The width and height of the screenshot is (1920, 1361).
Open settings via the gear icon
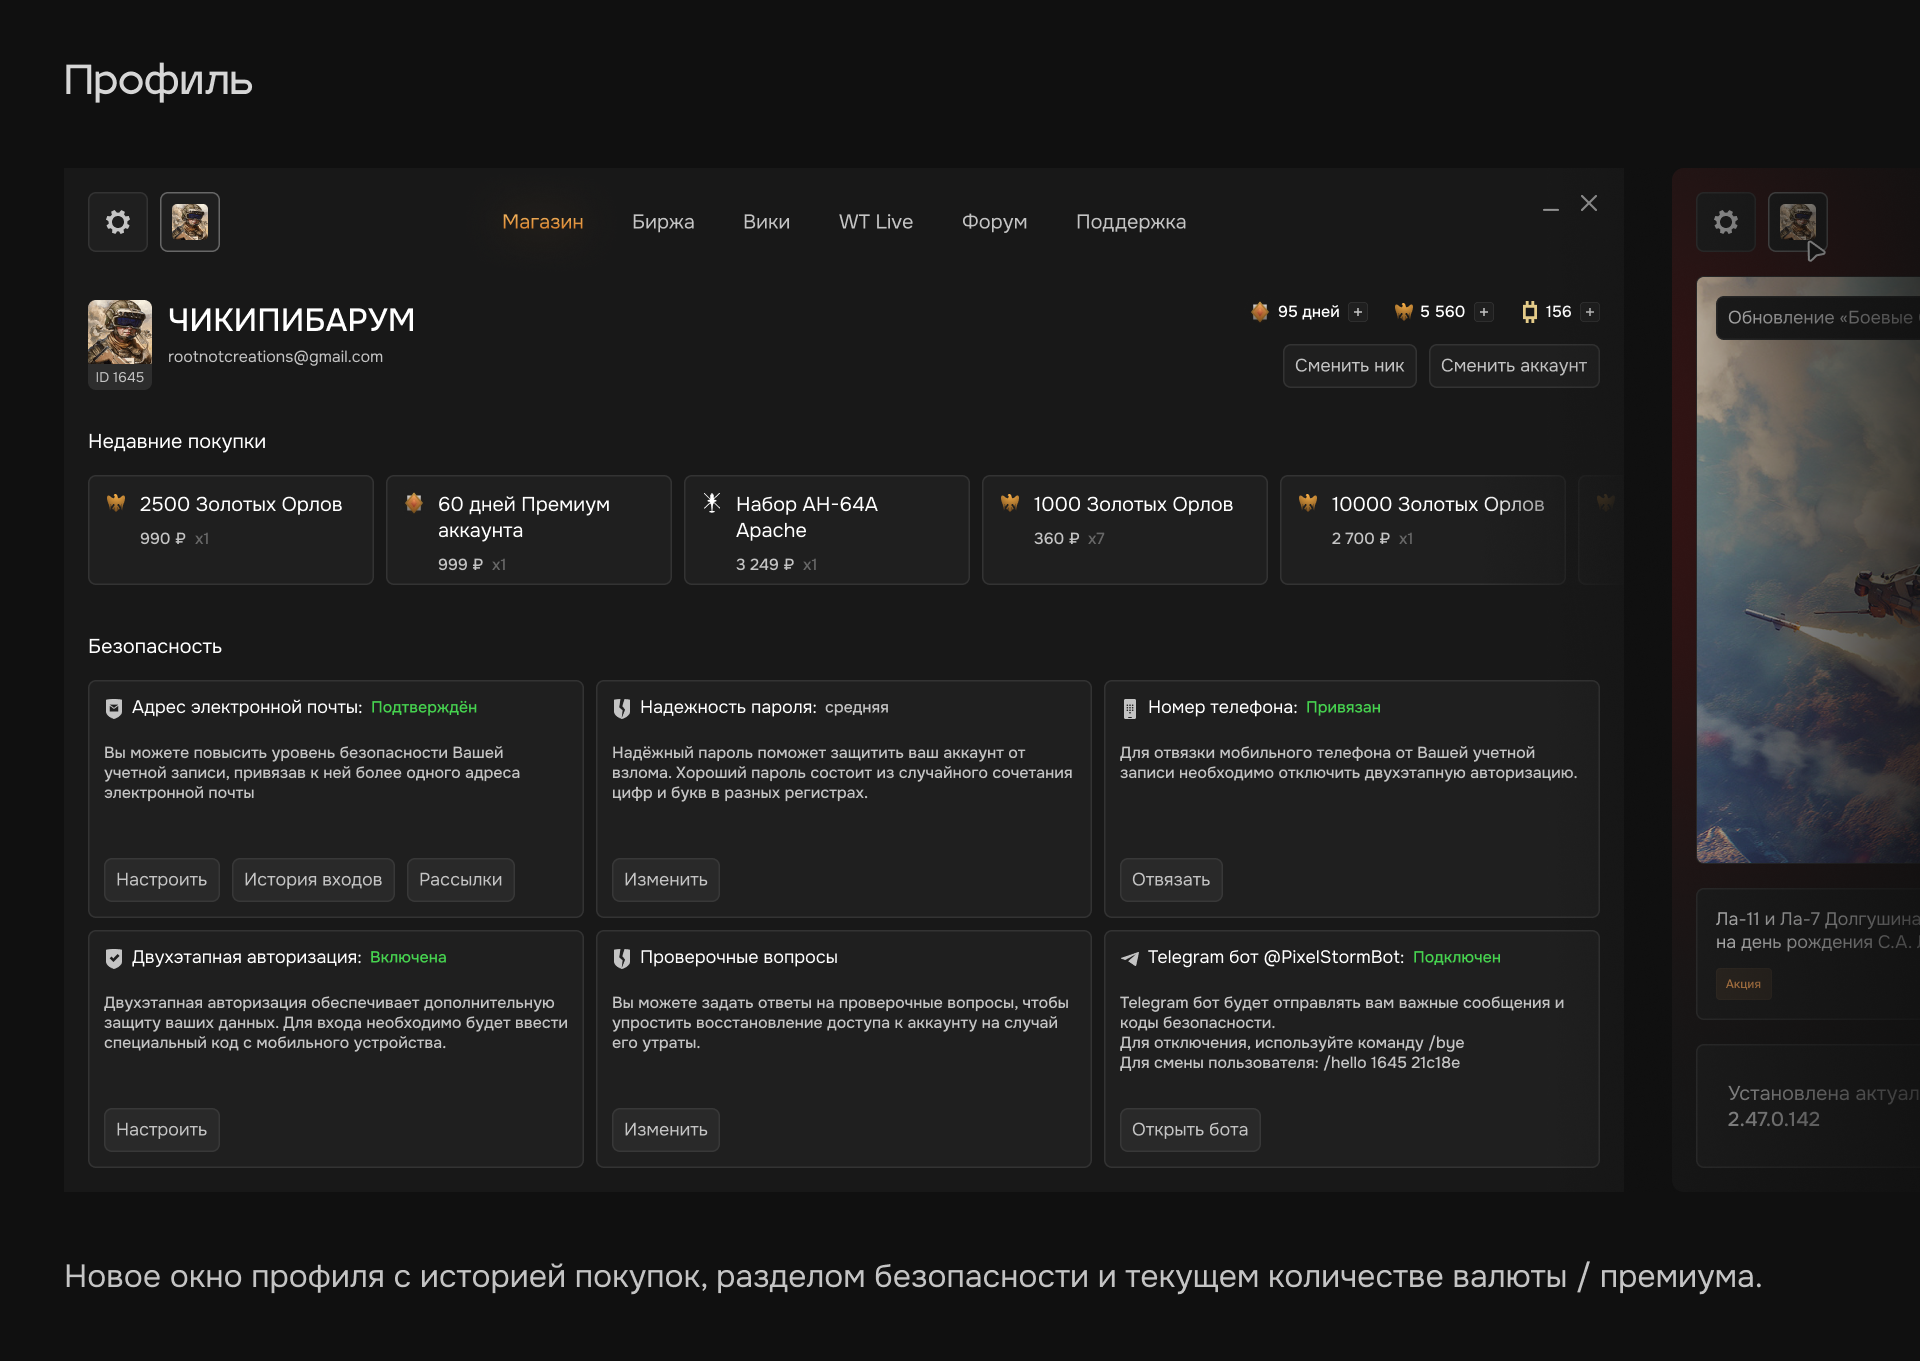pyautogui.click(x=118, y=222)
